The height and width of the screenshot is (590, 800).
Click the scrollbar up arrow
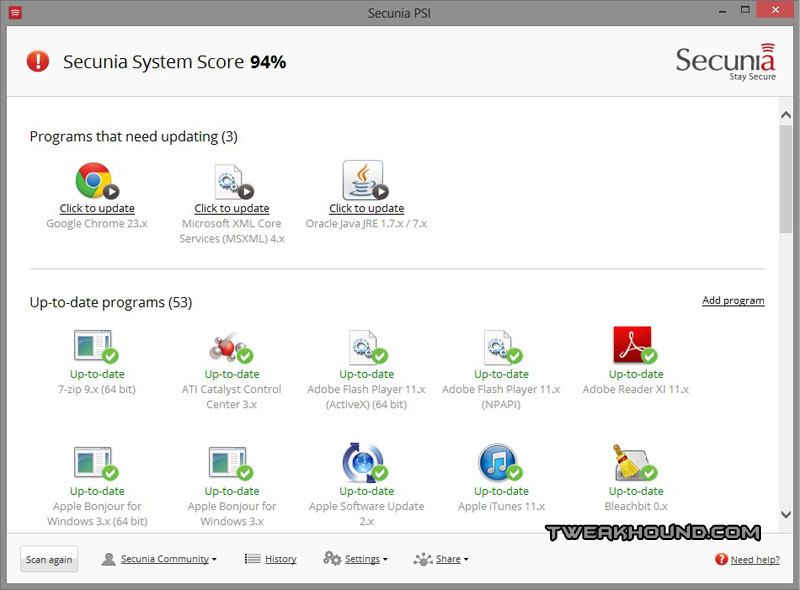tap(786, 115)
